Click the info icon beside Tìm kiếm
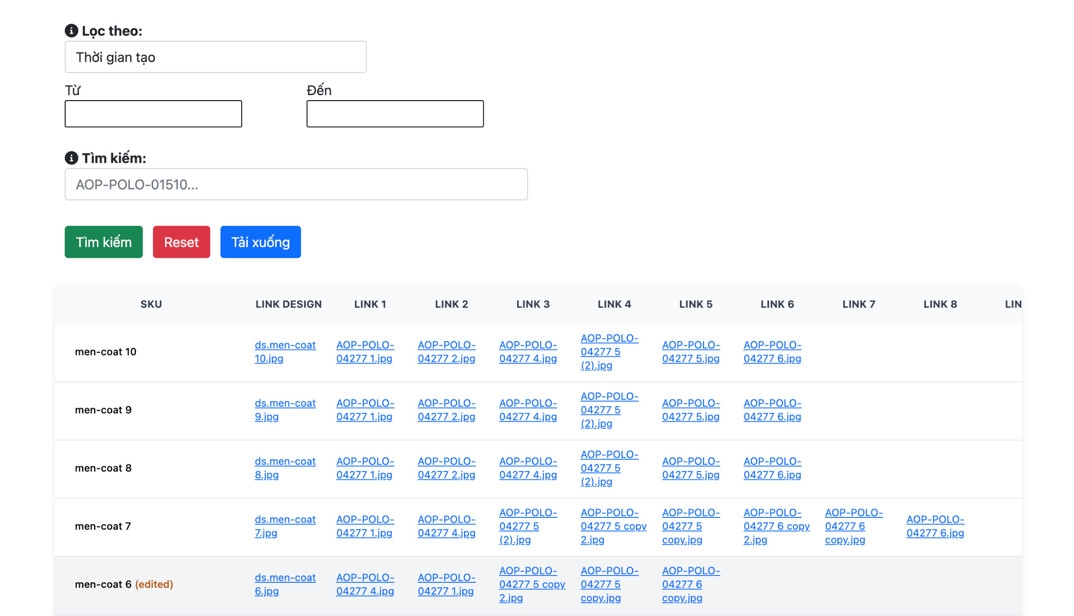Image resolution: width=1074 pixels, height=616 pixels. pos(71,158)
